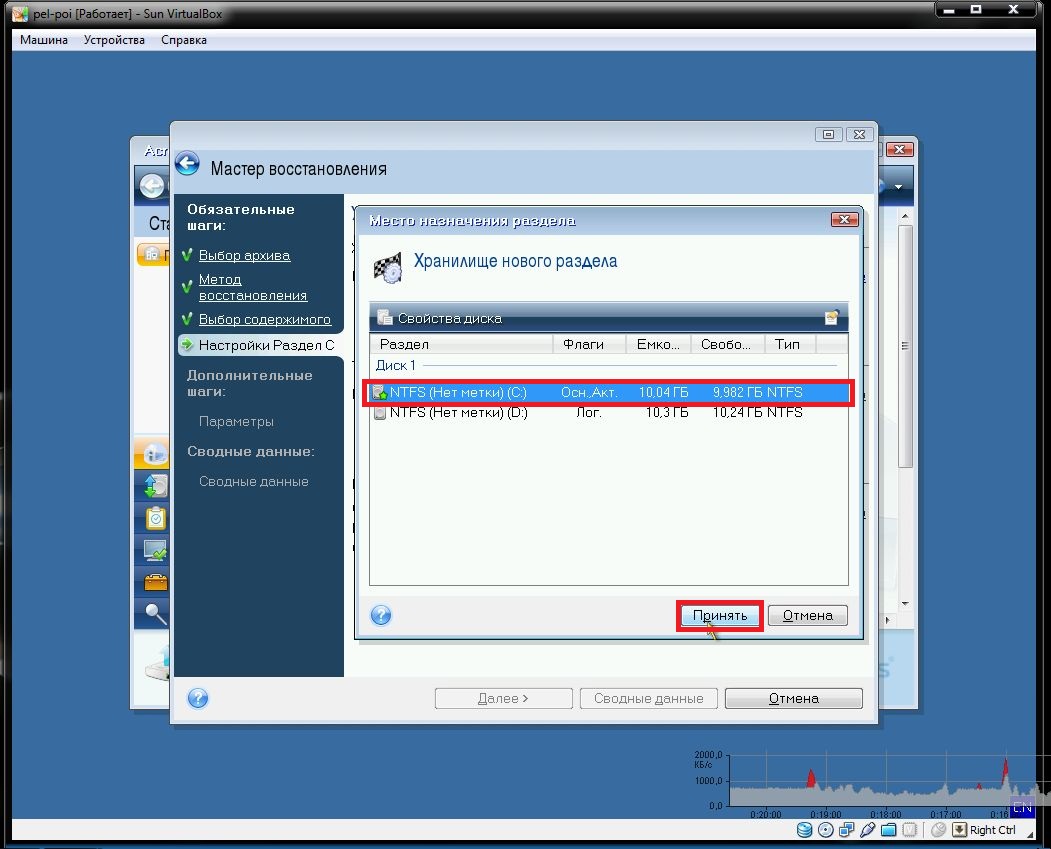Open the backup and restore icon in background sidebar
Viewport: 1051px width, 849px height.
[156, 486]
